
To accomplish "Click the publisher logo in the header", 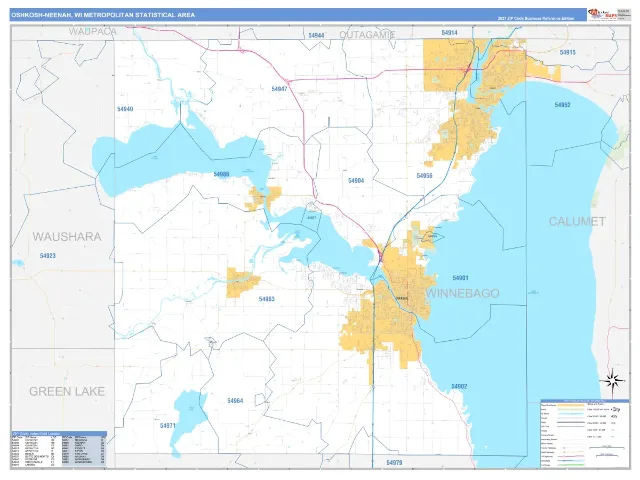I will coord(602,15).
